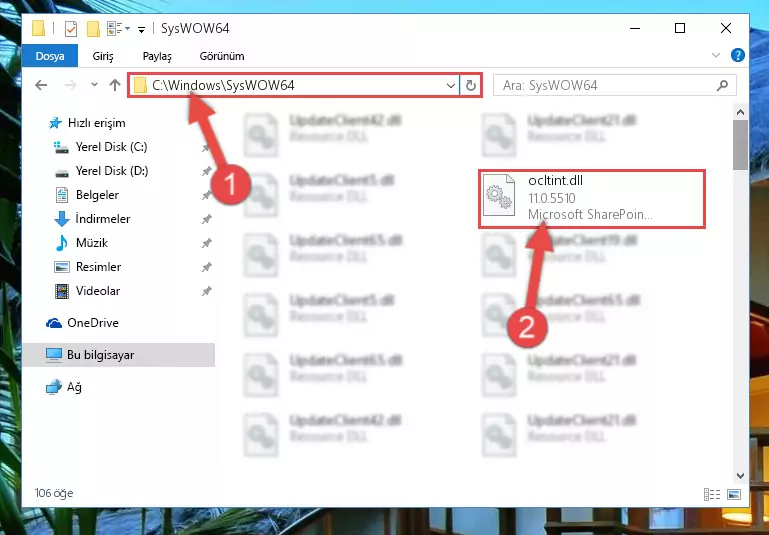The height and width of the screenshot is (535, 769).
Task: Click the scroll down arrow of file list
Action: (x=741, y=475)
